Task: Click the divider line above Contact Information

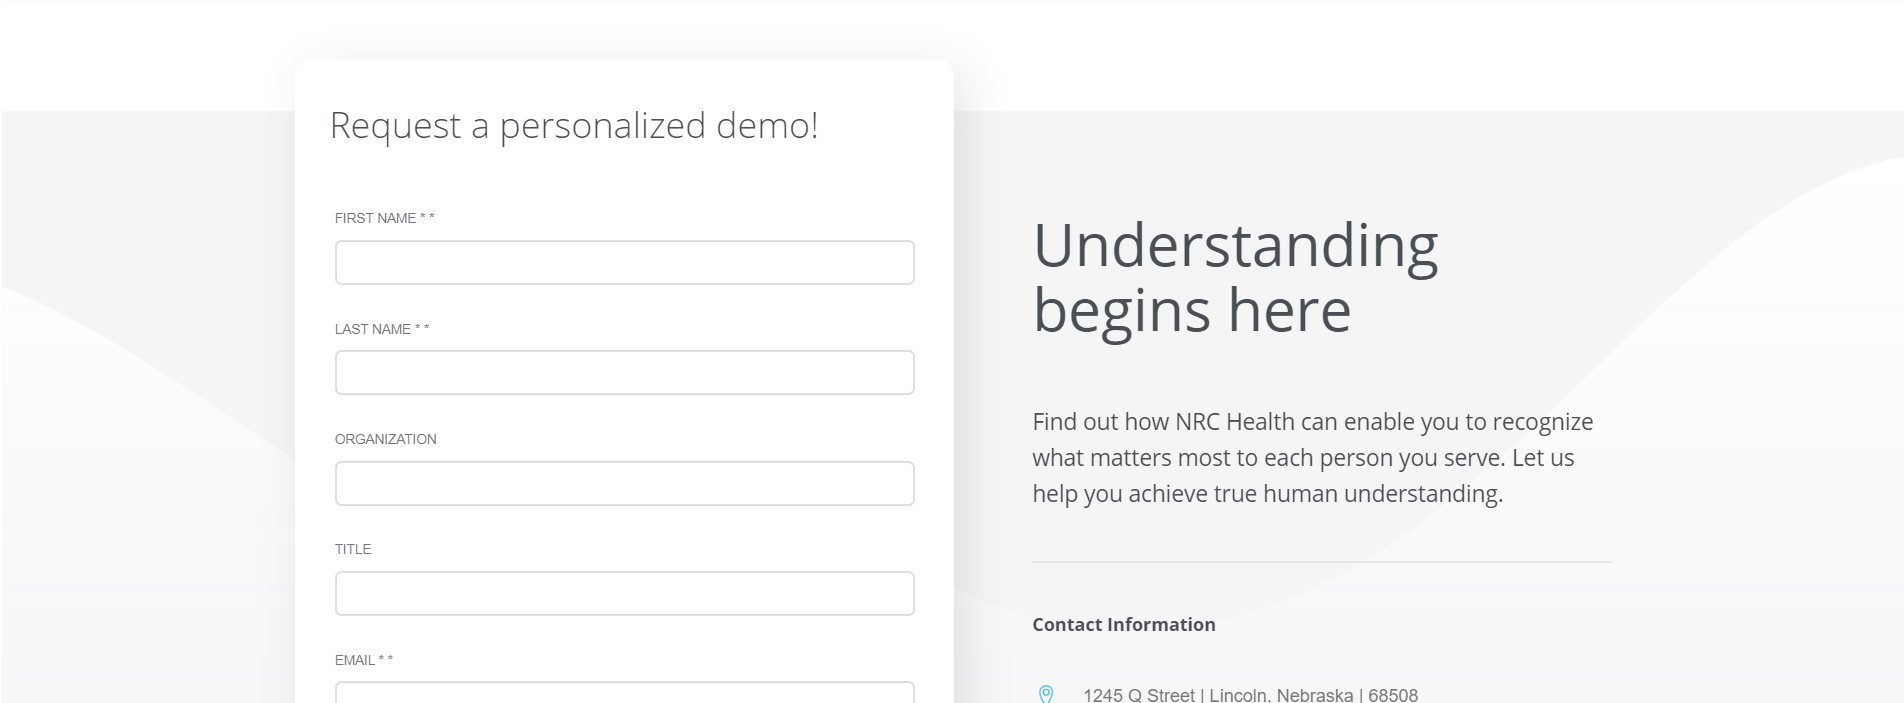Action: tap(1321, 562)
